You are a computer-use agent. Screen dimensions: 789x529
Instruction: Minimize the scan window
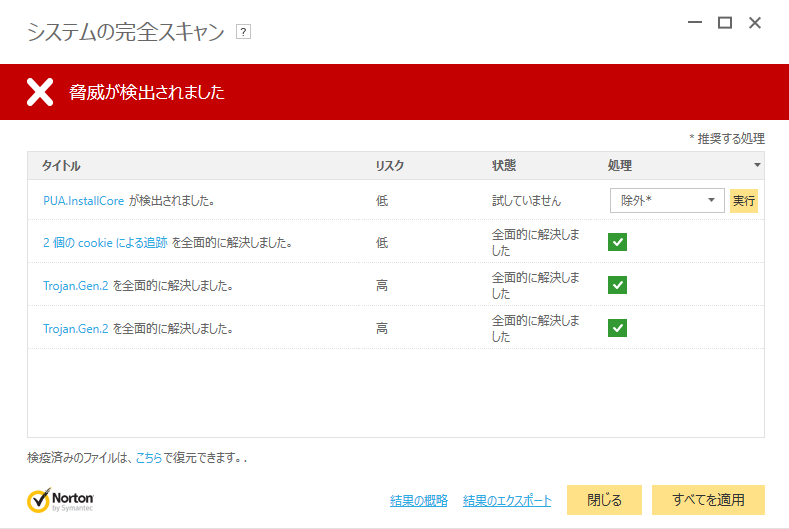click(x=695, y=23)
